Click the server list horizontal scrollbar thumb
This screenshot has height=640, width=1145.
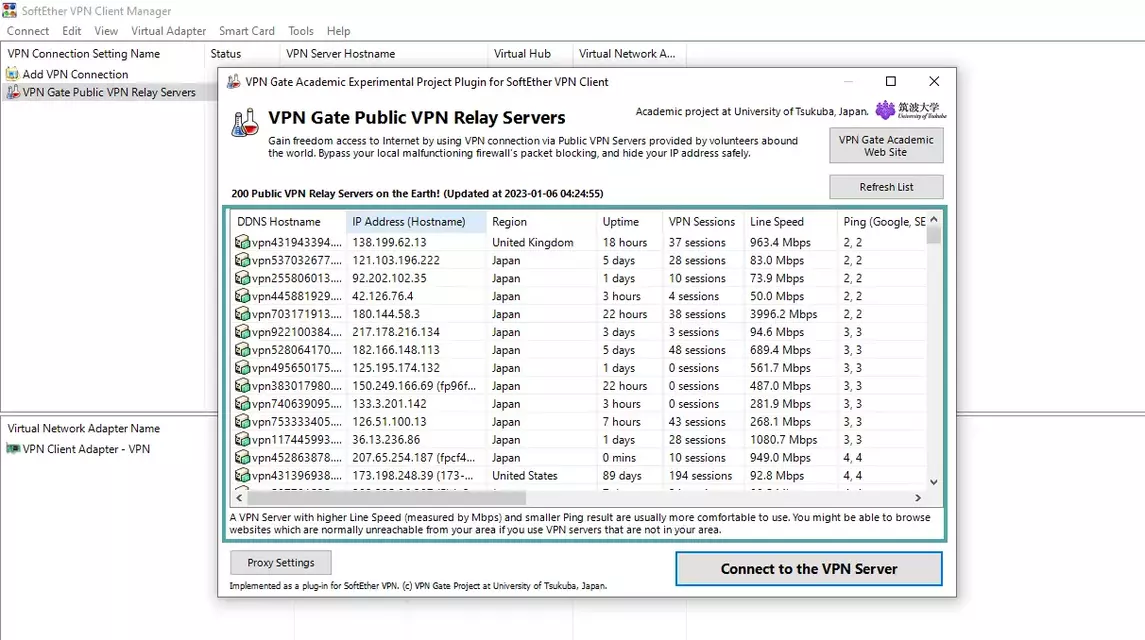coord(386,498)
